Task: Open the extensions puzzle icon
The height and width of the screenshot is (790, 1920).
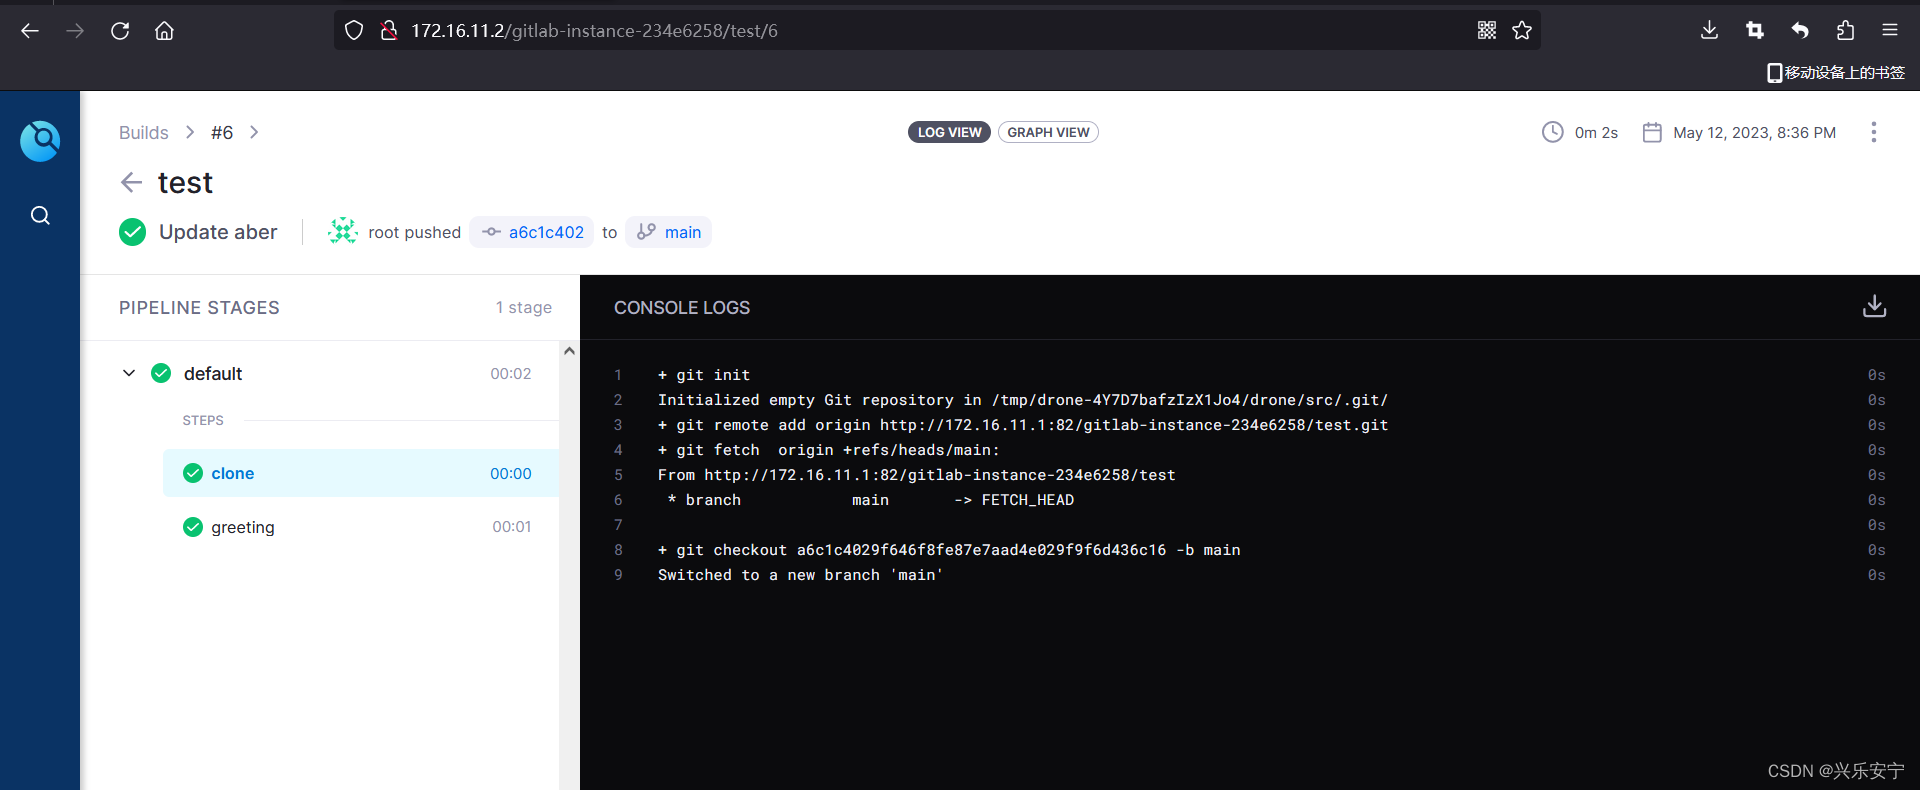Action: pos(1845,30)
